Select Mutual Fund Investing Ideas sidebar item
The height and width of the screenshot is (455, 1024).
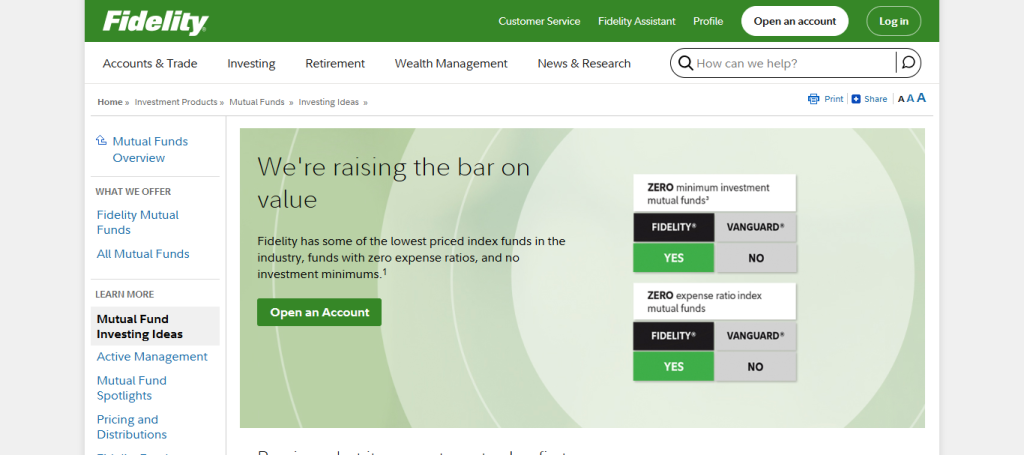point(155,326)
